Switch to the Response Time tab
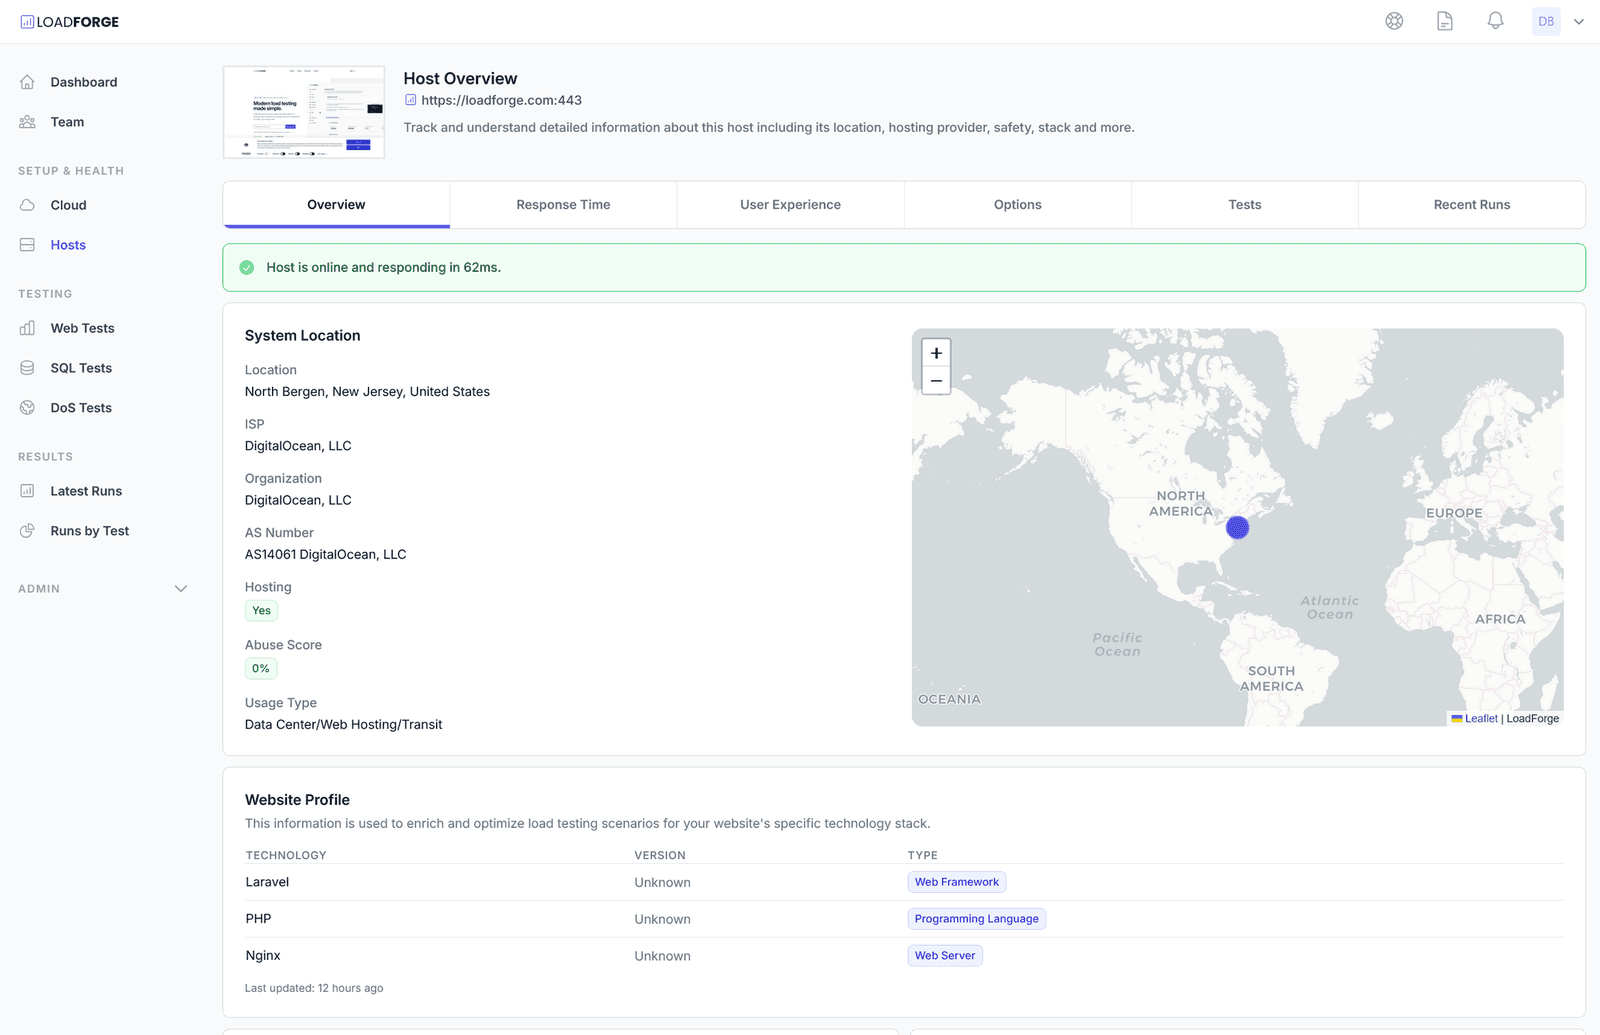Screen dimensions: 1600x1035 [563, 204]
